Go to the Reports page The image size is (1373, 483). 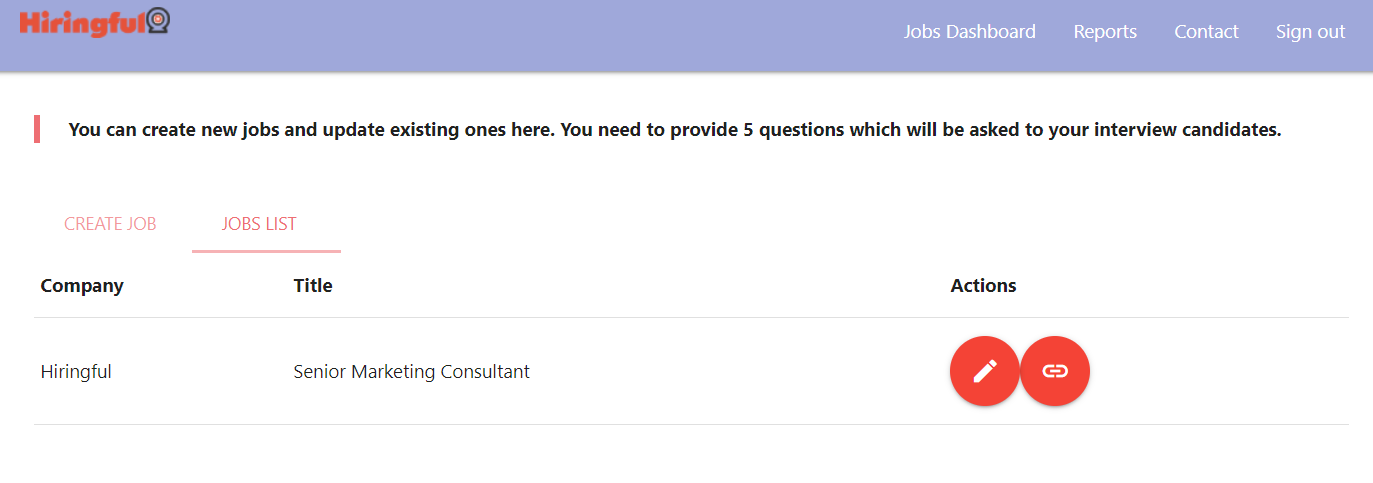coord(1105,32)
